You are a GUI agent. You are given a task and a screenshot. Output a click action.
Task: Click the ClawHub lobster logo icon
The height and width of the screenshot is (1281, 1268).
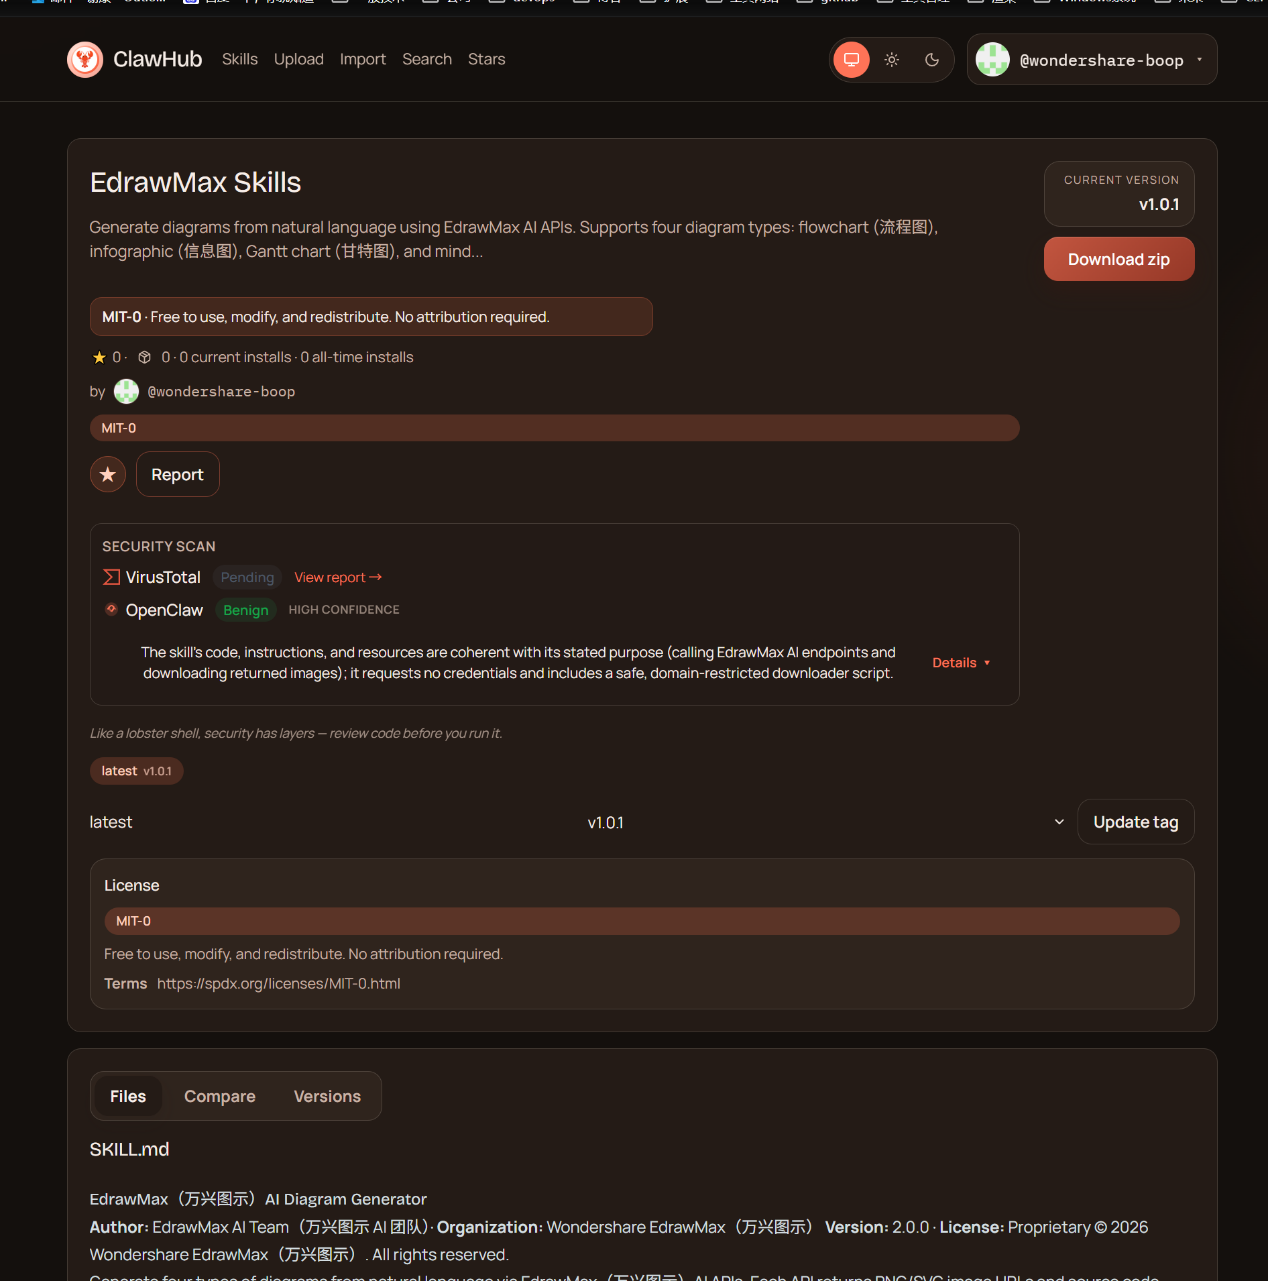pos(85,60)
